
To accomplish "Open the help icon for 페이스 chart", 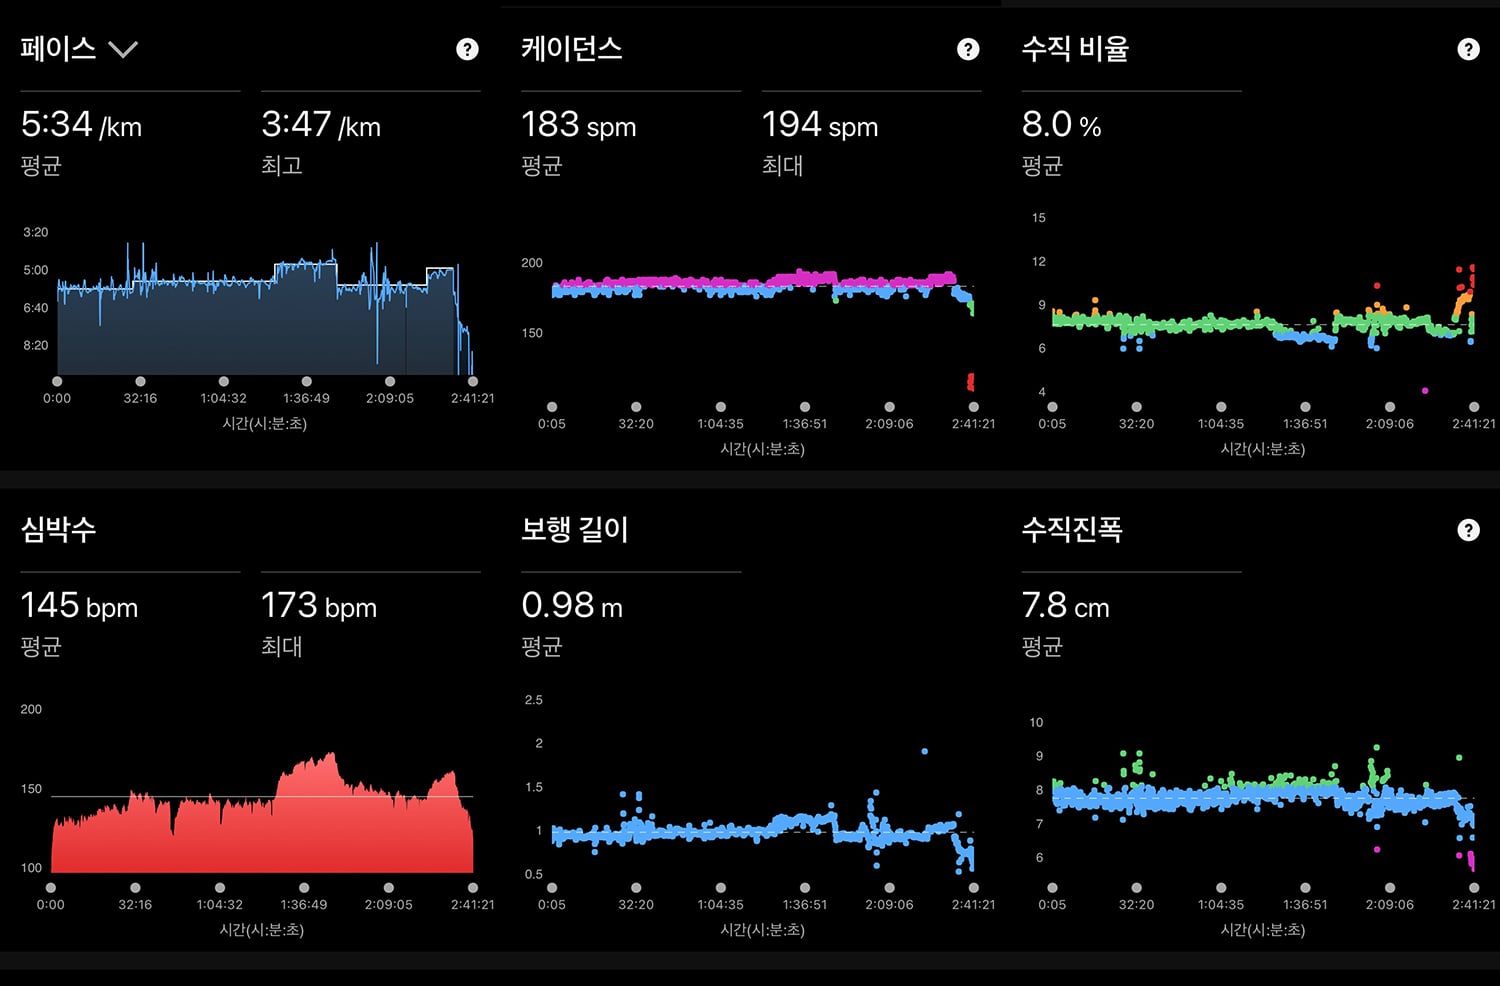I will point(467,49).
